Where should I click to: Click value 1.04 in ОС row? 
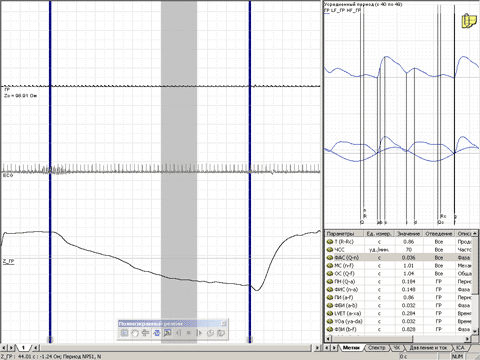click(409, 274)
